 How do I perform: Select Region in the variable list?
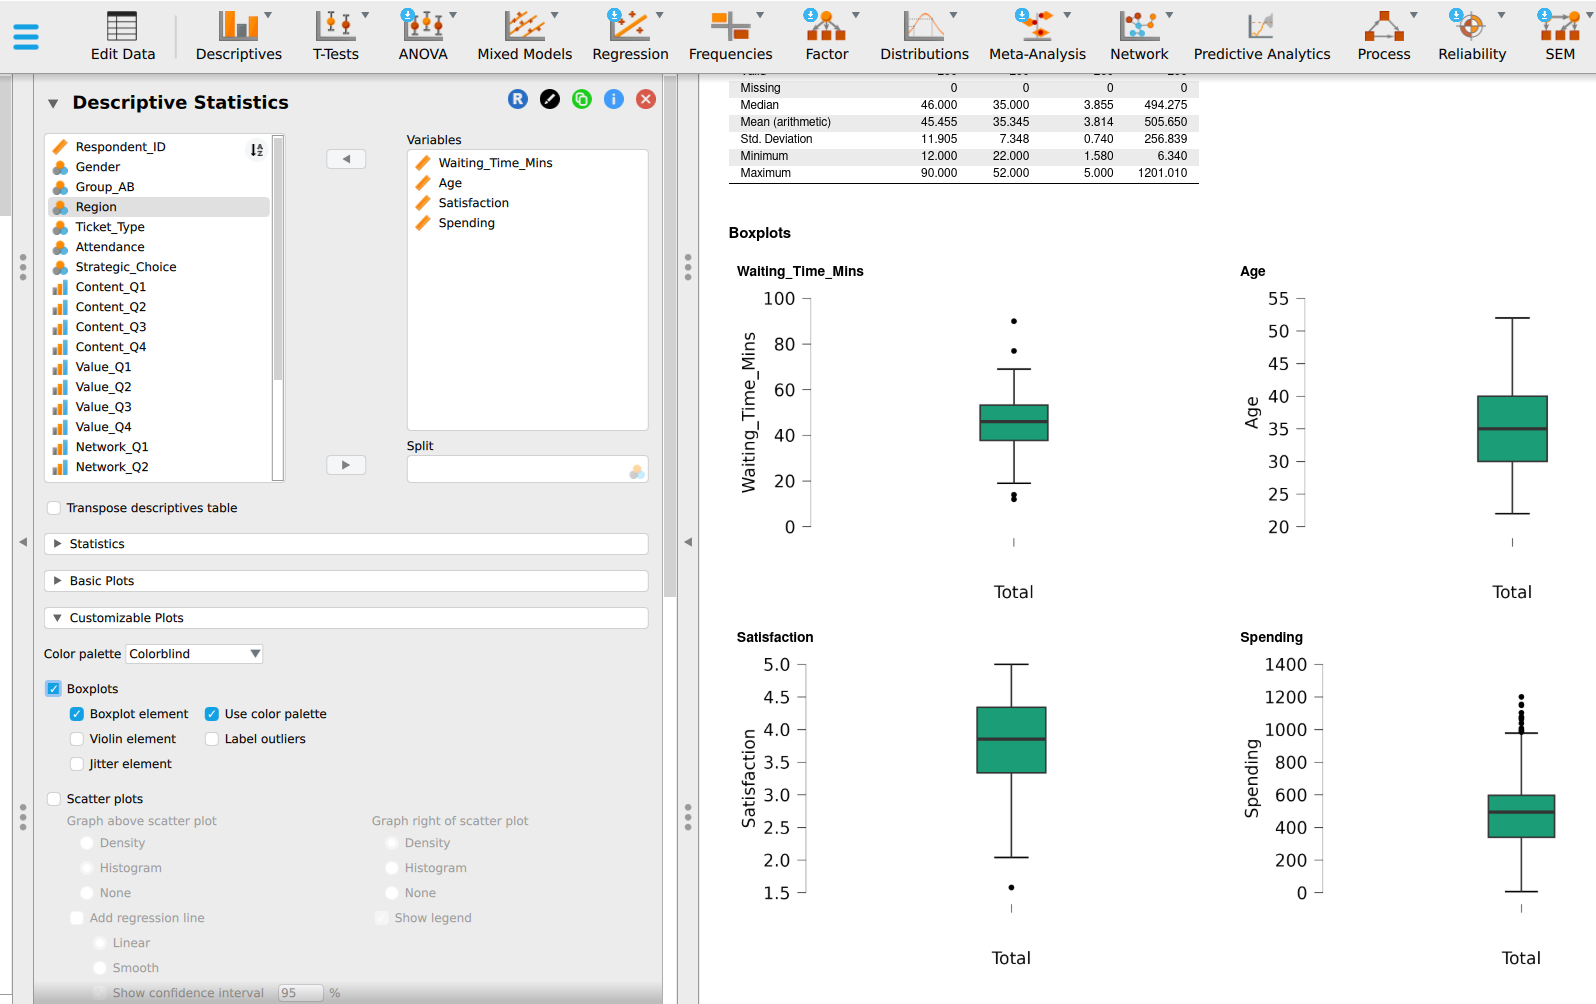pos(159,207)
